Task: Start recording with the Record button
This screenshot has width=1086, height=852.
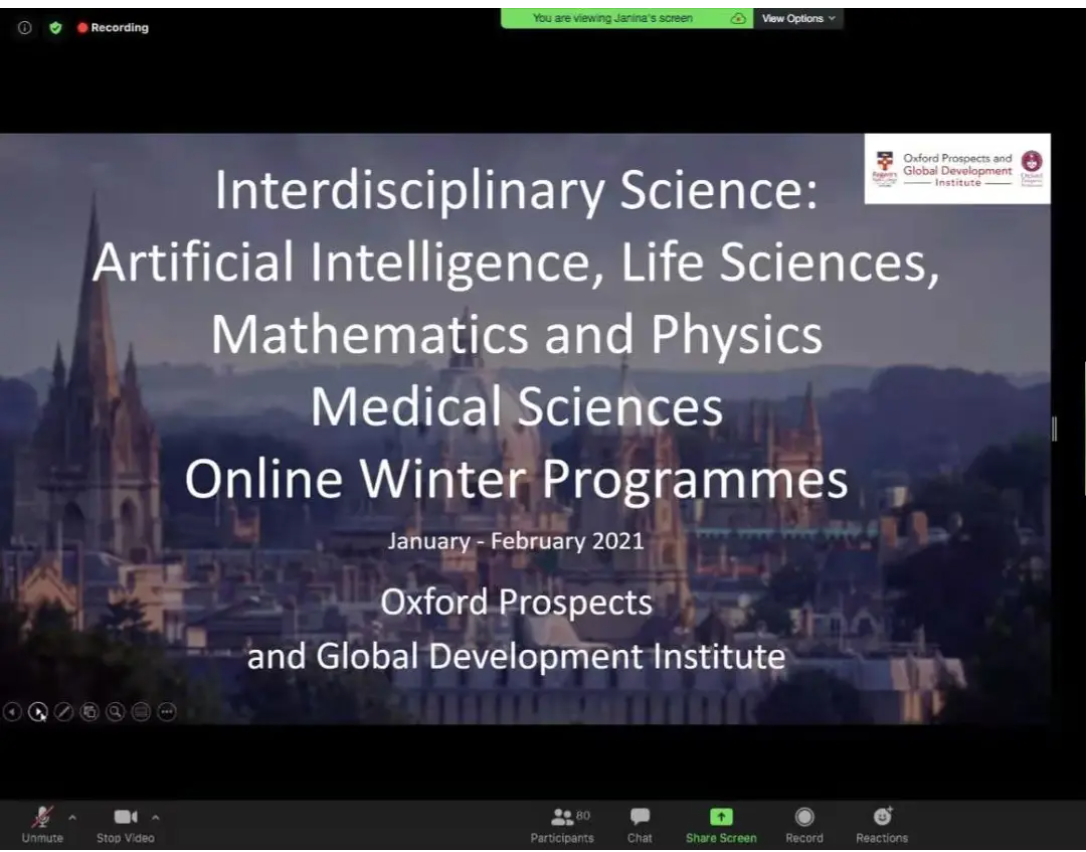Action: click(x=804, y=825)
